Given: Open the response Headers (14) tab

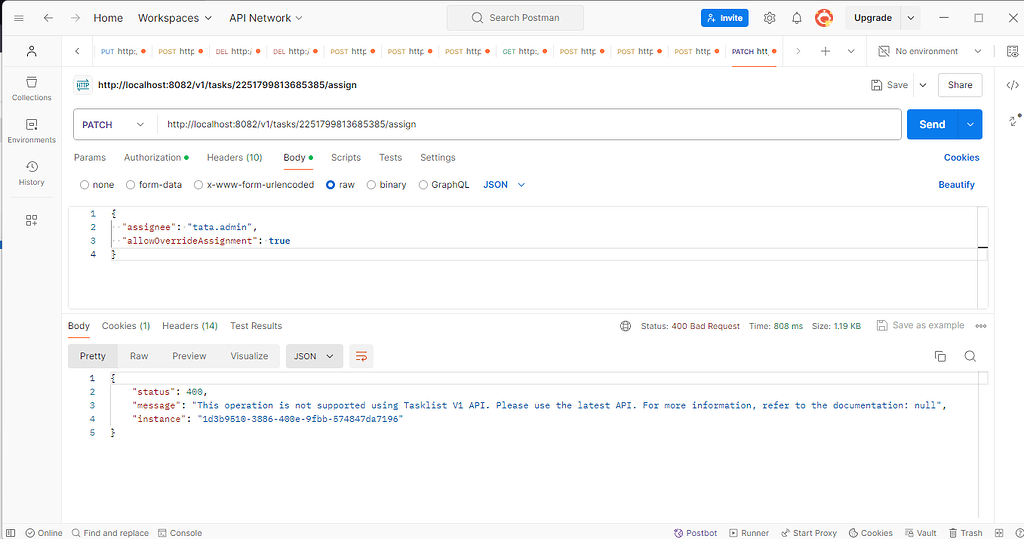Looking at the screenshot, I should 190,326.
